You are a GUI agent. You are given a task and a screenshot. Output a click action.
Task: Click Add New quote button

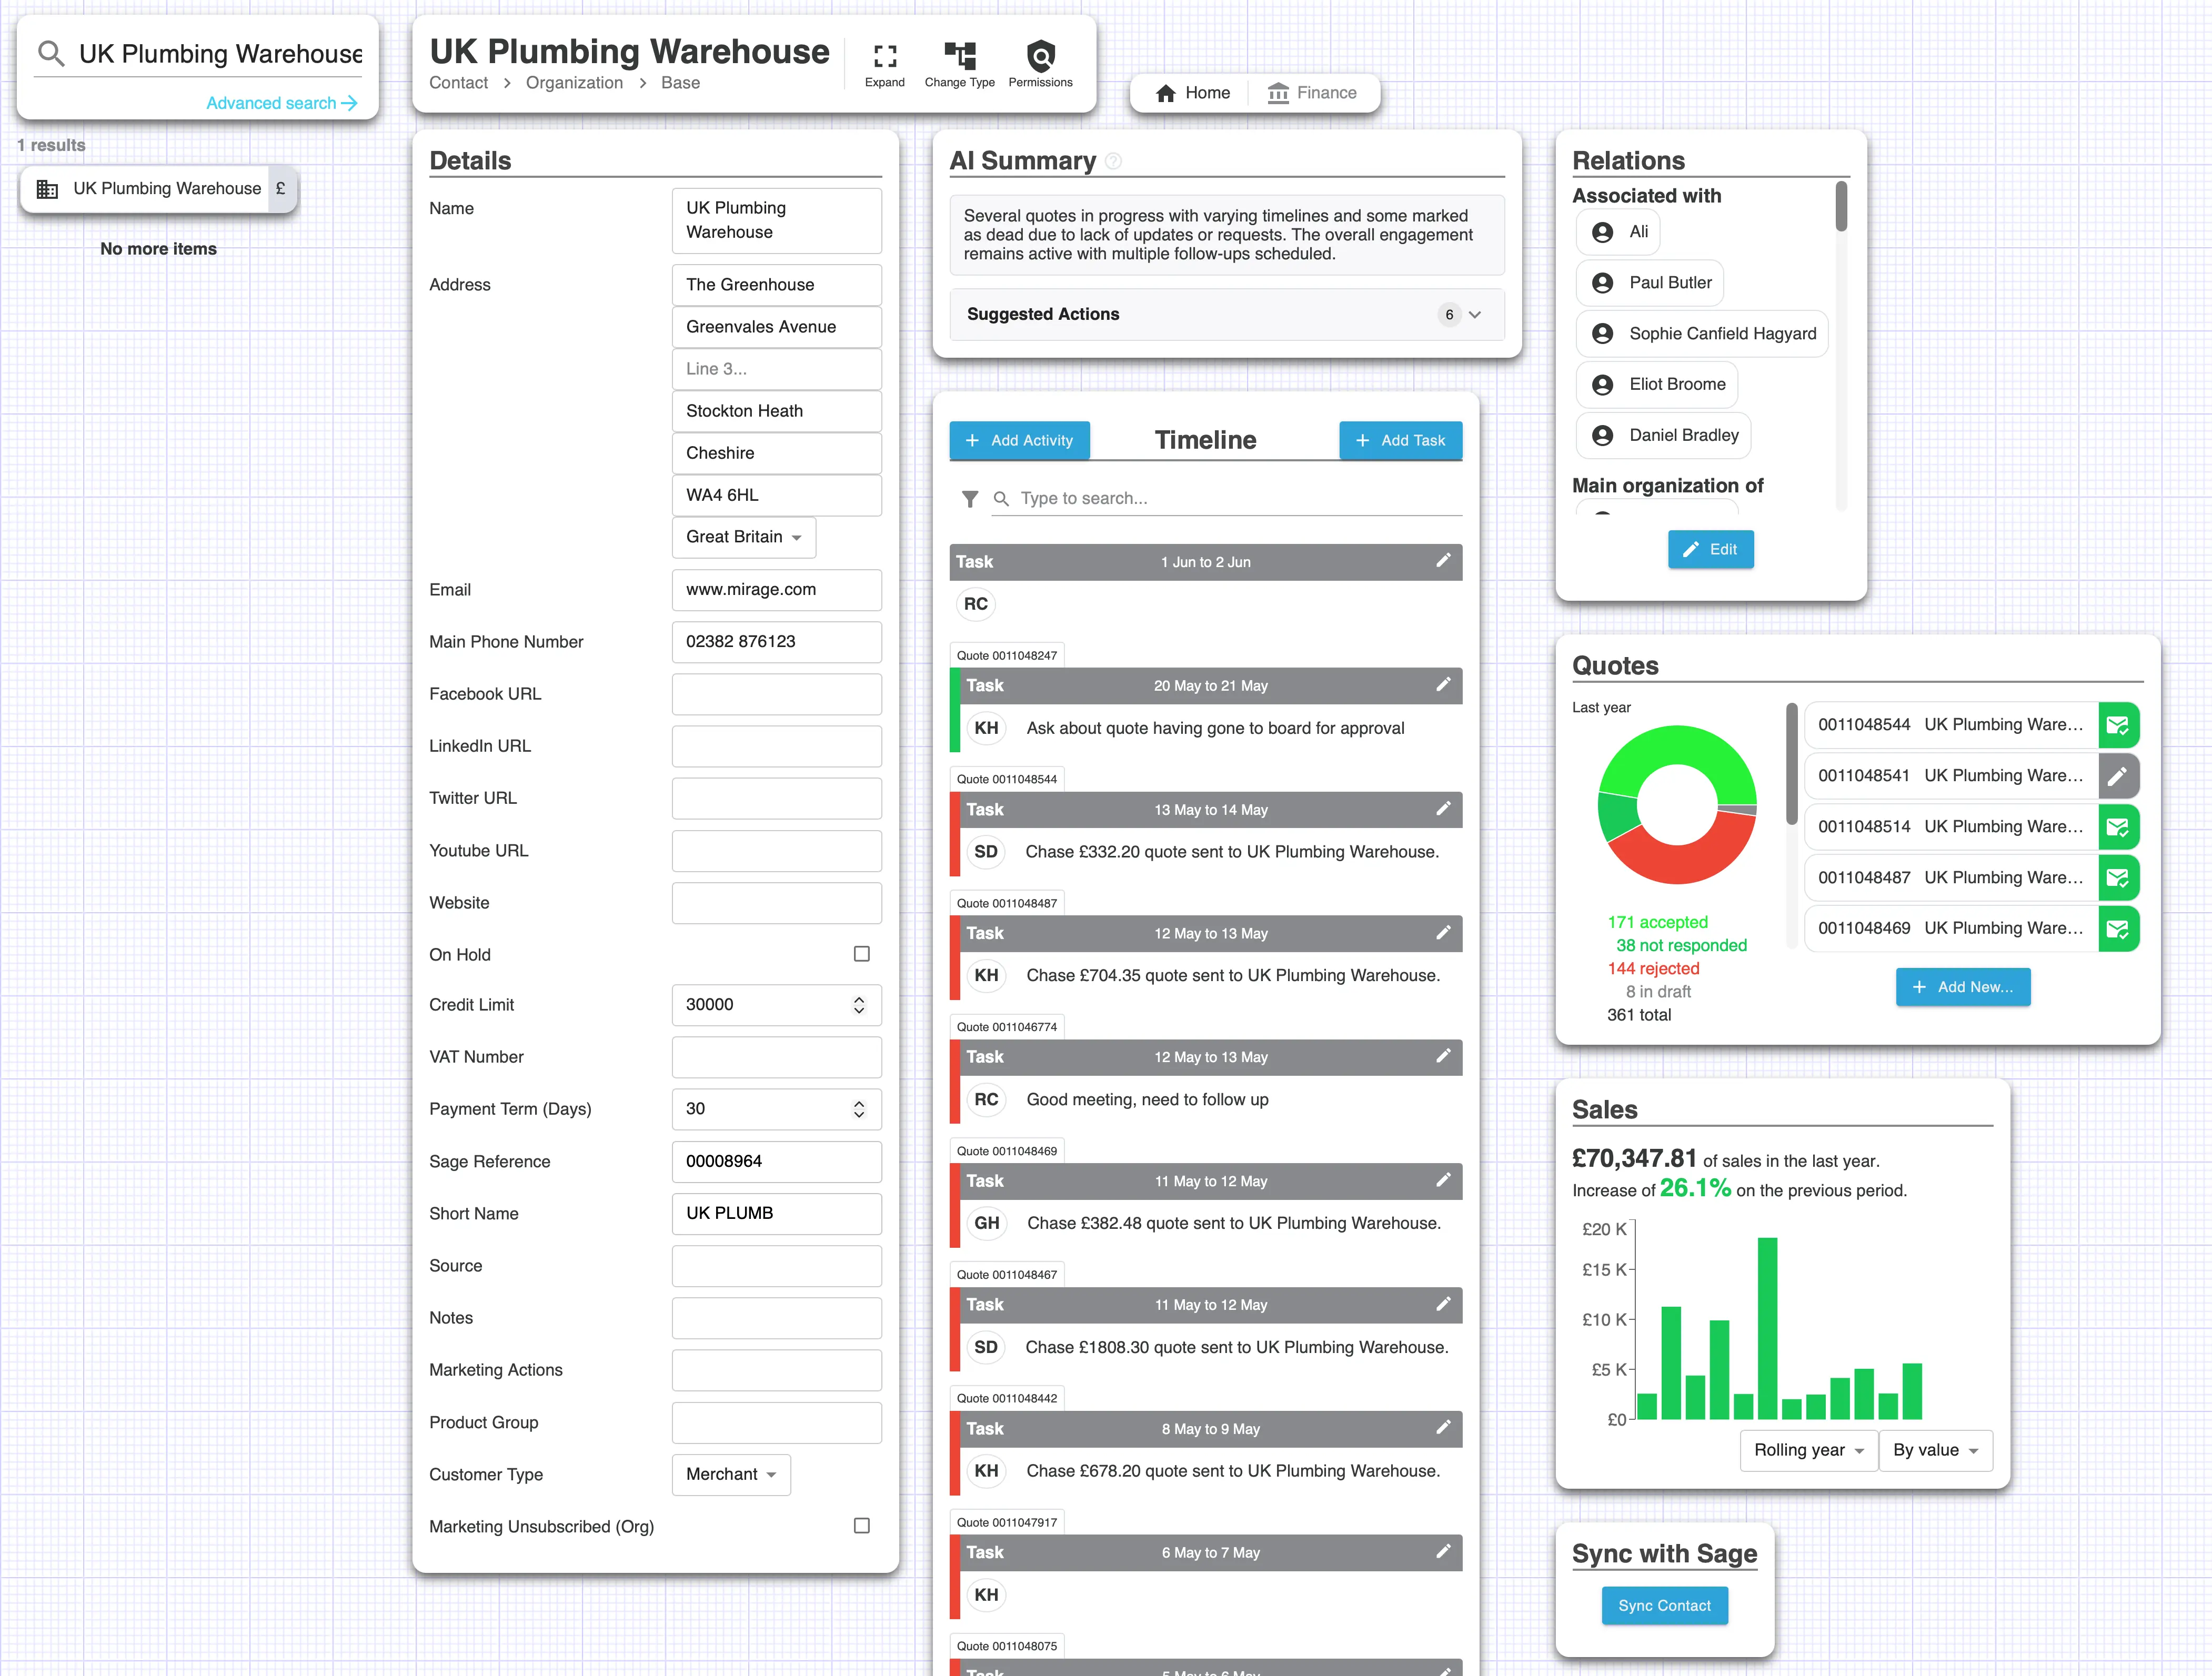(x=1963, y=987)
